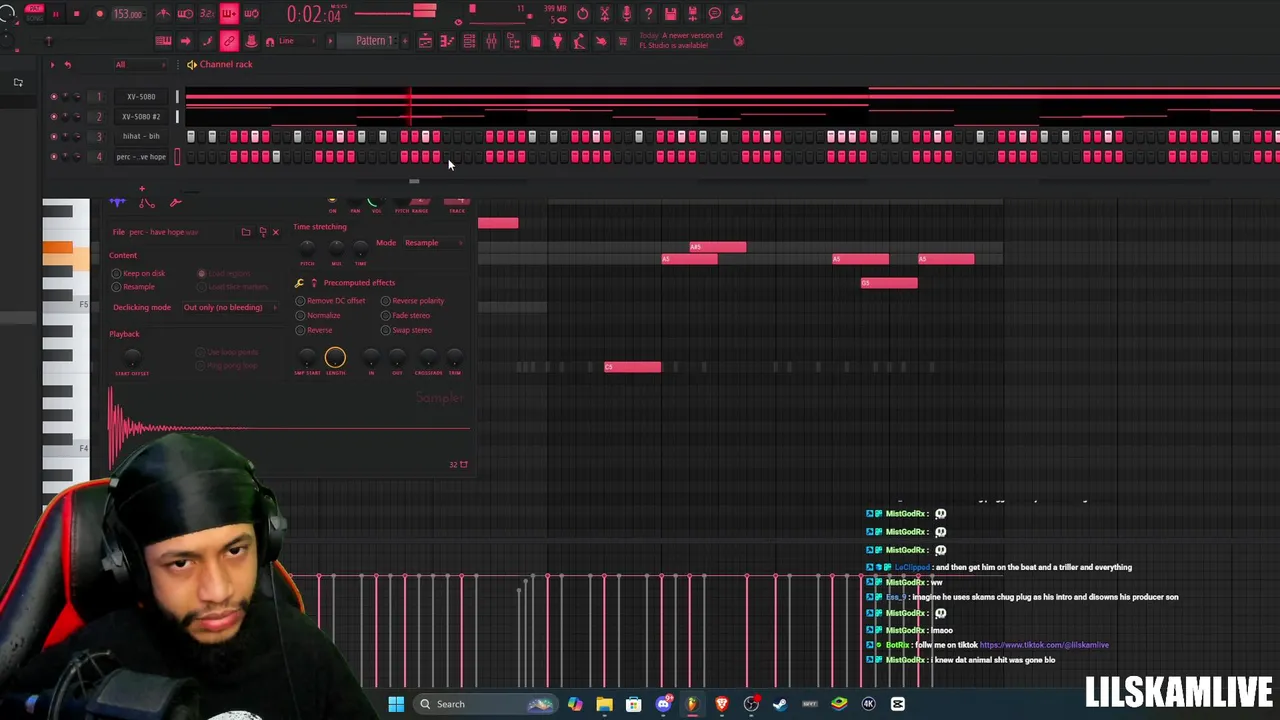Enable Reverse polarity option
The image size is (1280, 720).
[x=412, y=301]
